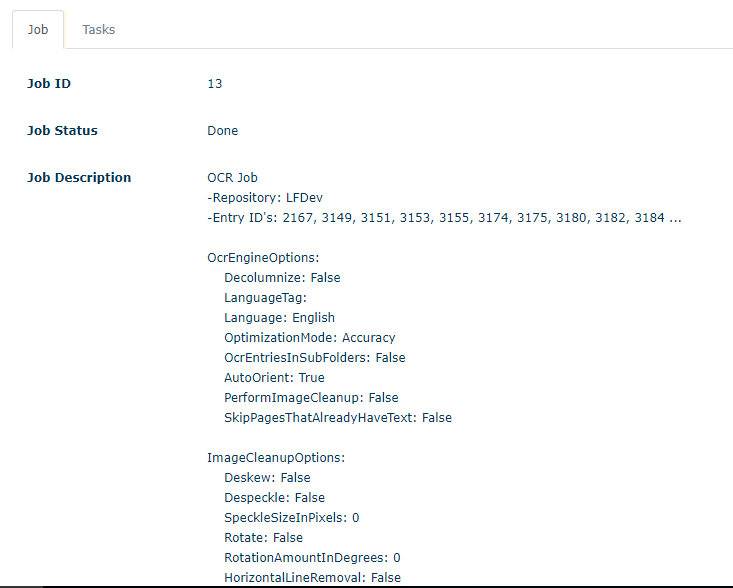This screenshot has height=588, width=733.
Task: Click the OCR Job description title
Action: (232, 178)
